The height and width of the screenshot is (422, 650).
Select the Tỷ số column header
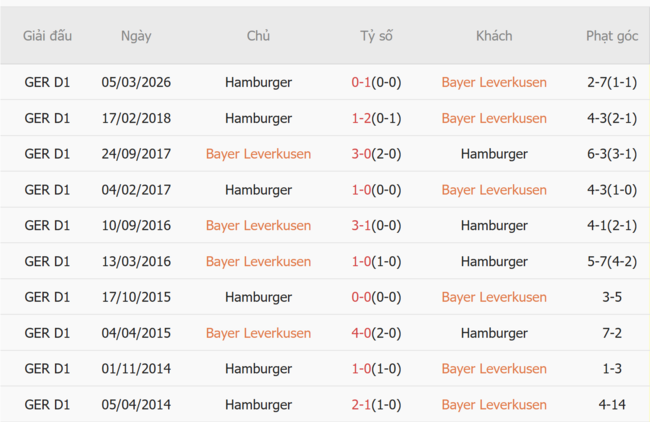376,36
